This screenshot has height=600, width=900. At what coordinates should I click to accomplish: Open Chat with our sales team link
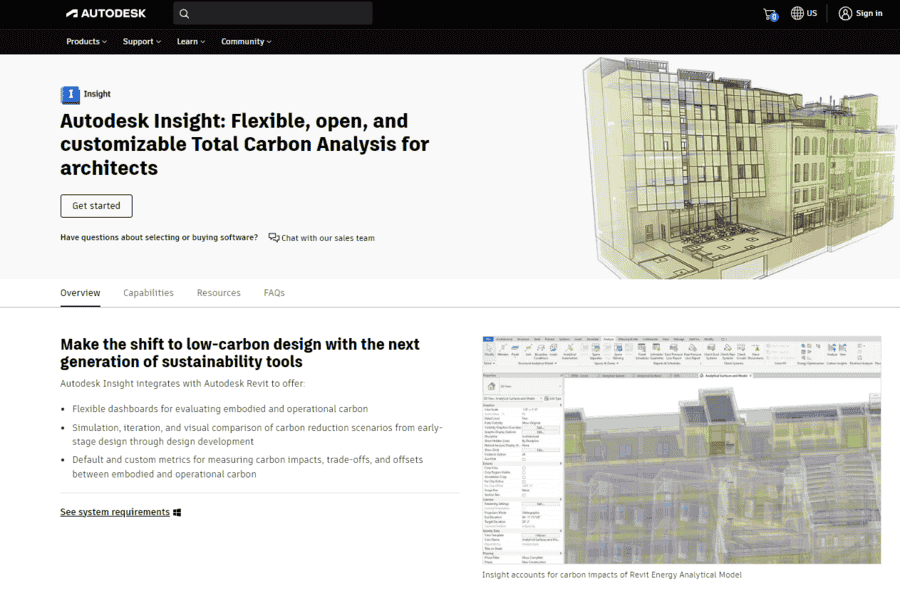[328, 238]
